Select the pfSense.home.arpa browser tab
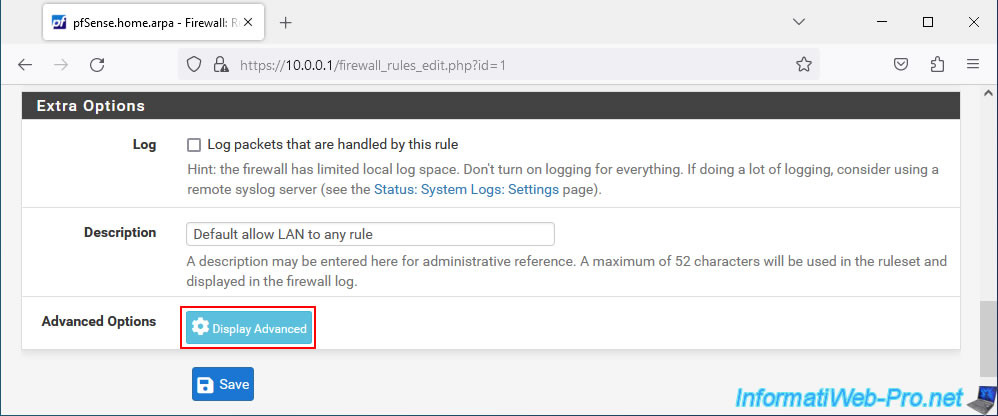 (x=140, y=22)
